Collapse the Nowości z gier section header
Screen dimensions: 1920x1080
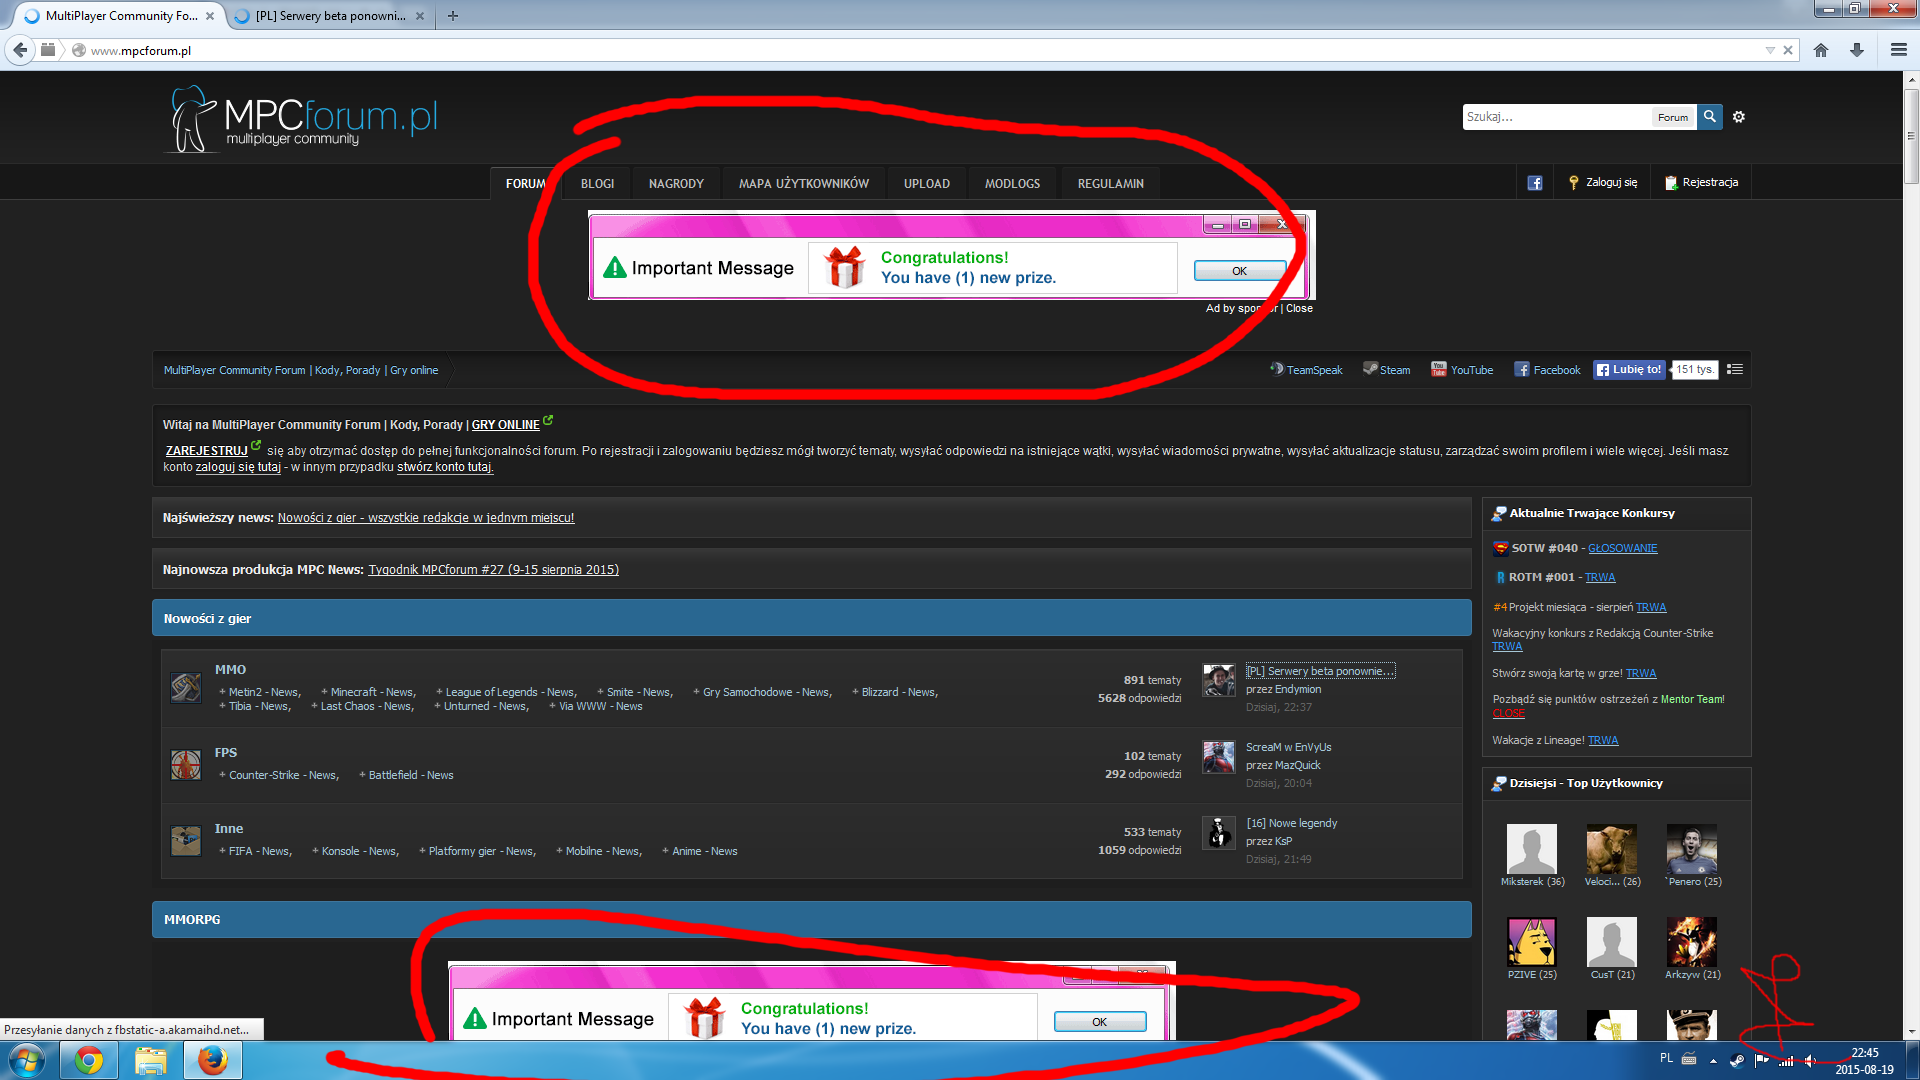tap(811, 618)
